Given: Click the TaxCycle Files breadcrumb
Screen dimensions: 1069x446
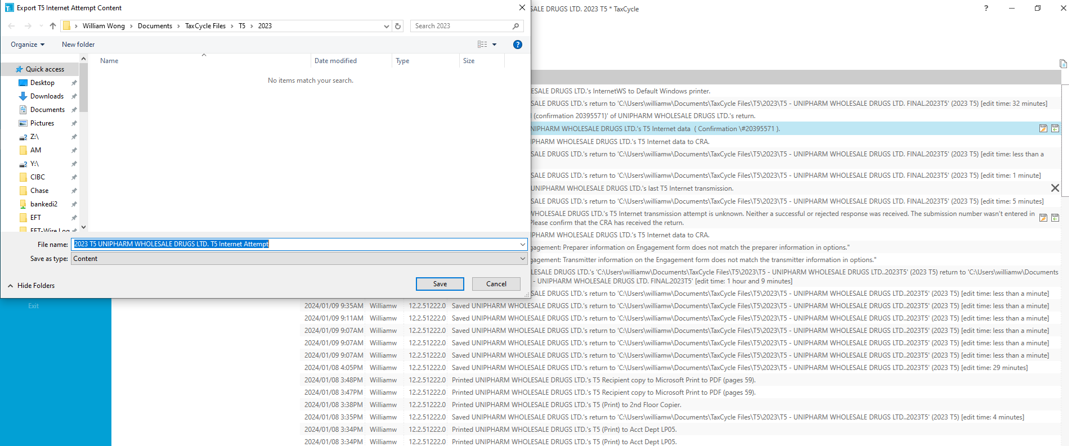Looking at the screenshot, I should tap(205, 26).
